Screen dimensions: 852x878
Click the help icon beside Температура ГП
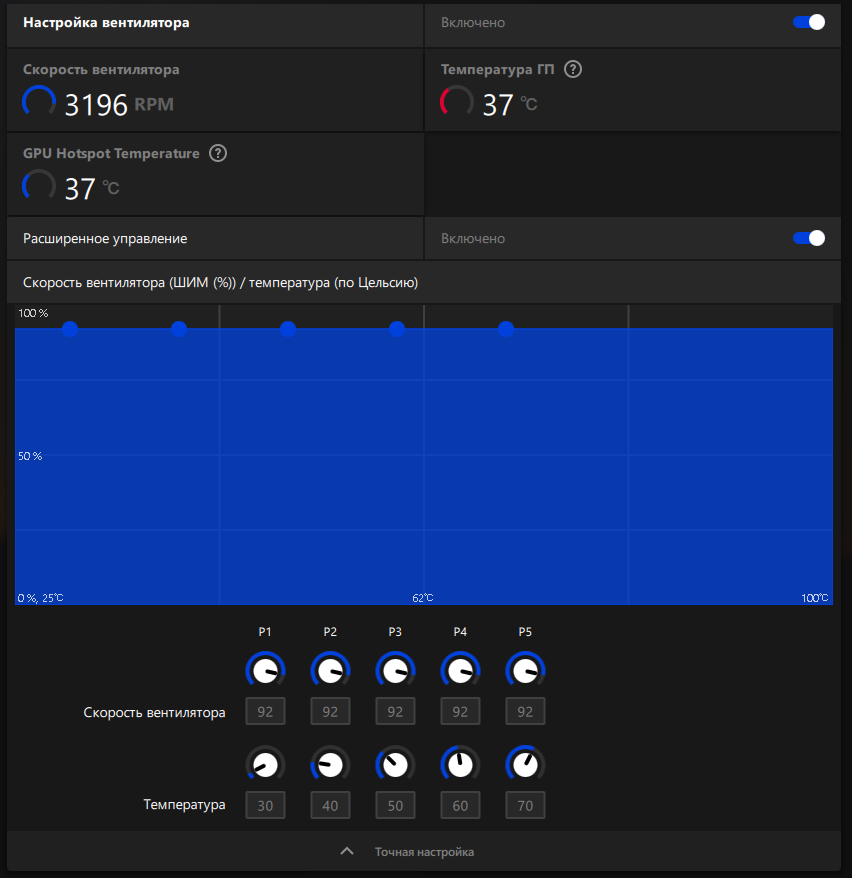(573, 69)
